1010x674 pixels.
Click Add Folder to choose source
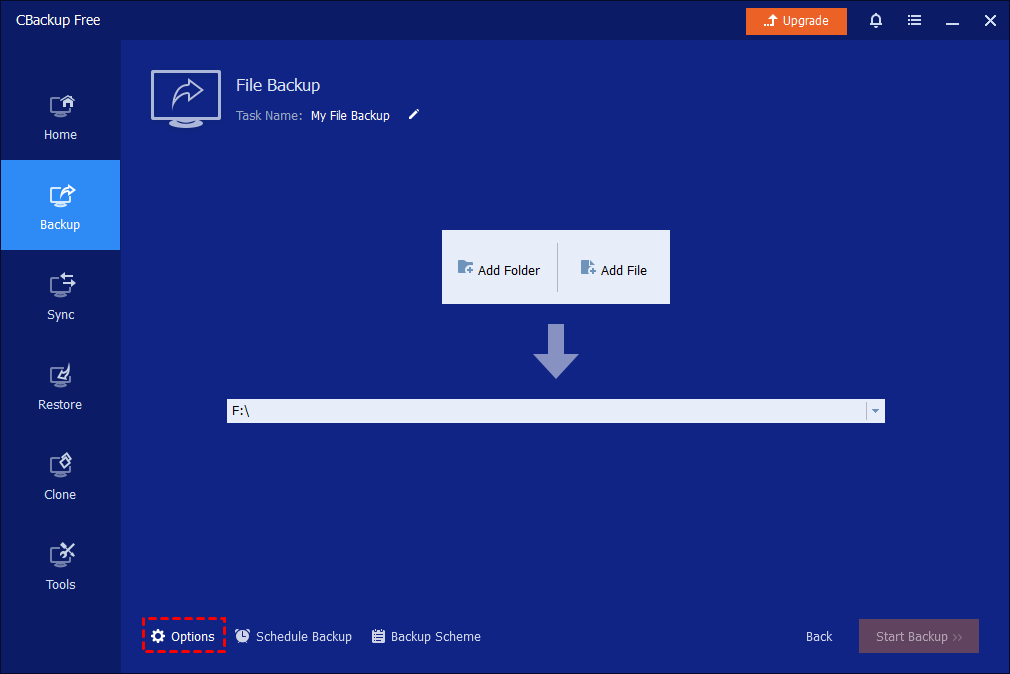499,269
